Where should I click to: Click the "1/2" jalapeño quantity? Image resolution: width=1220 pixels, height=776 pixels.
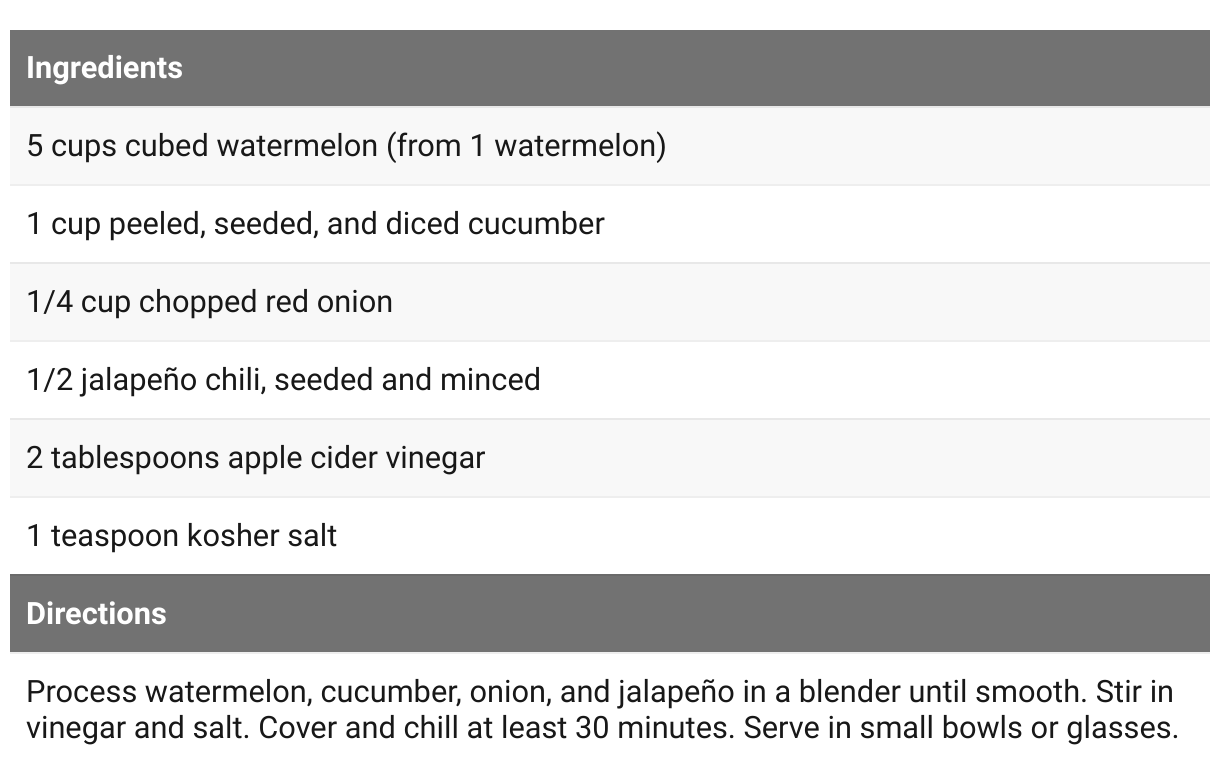[49, 379]
